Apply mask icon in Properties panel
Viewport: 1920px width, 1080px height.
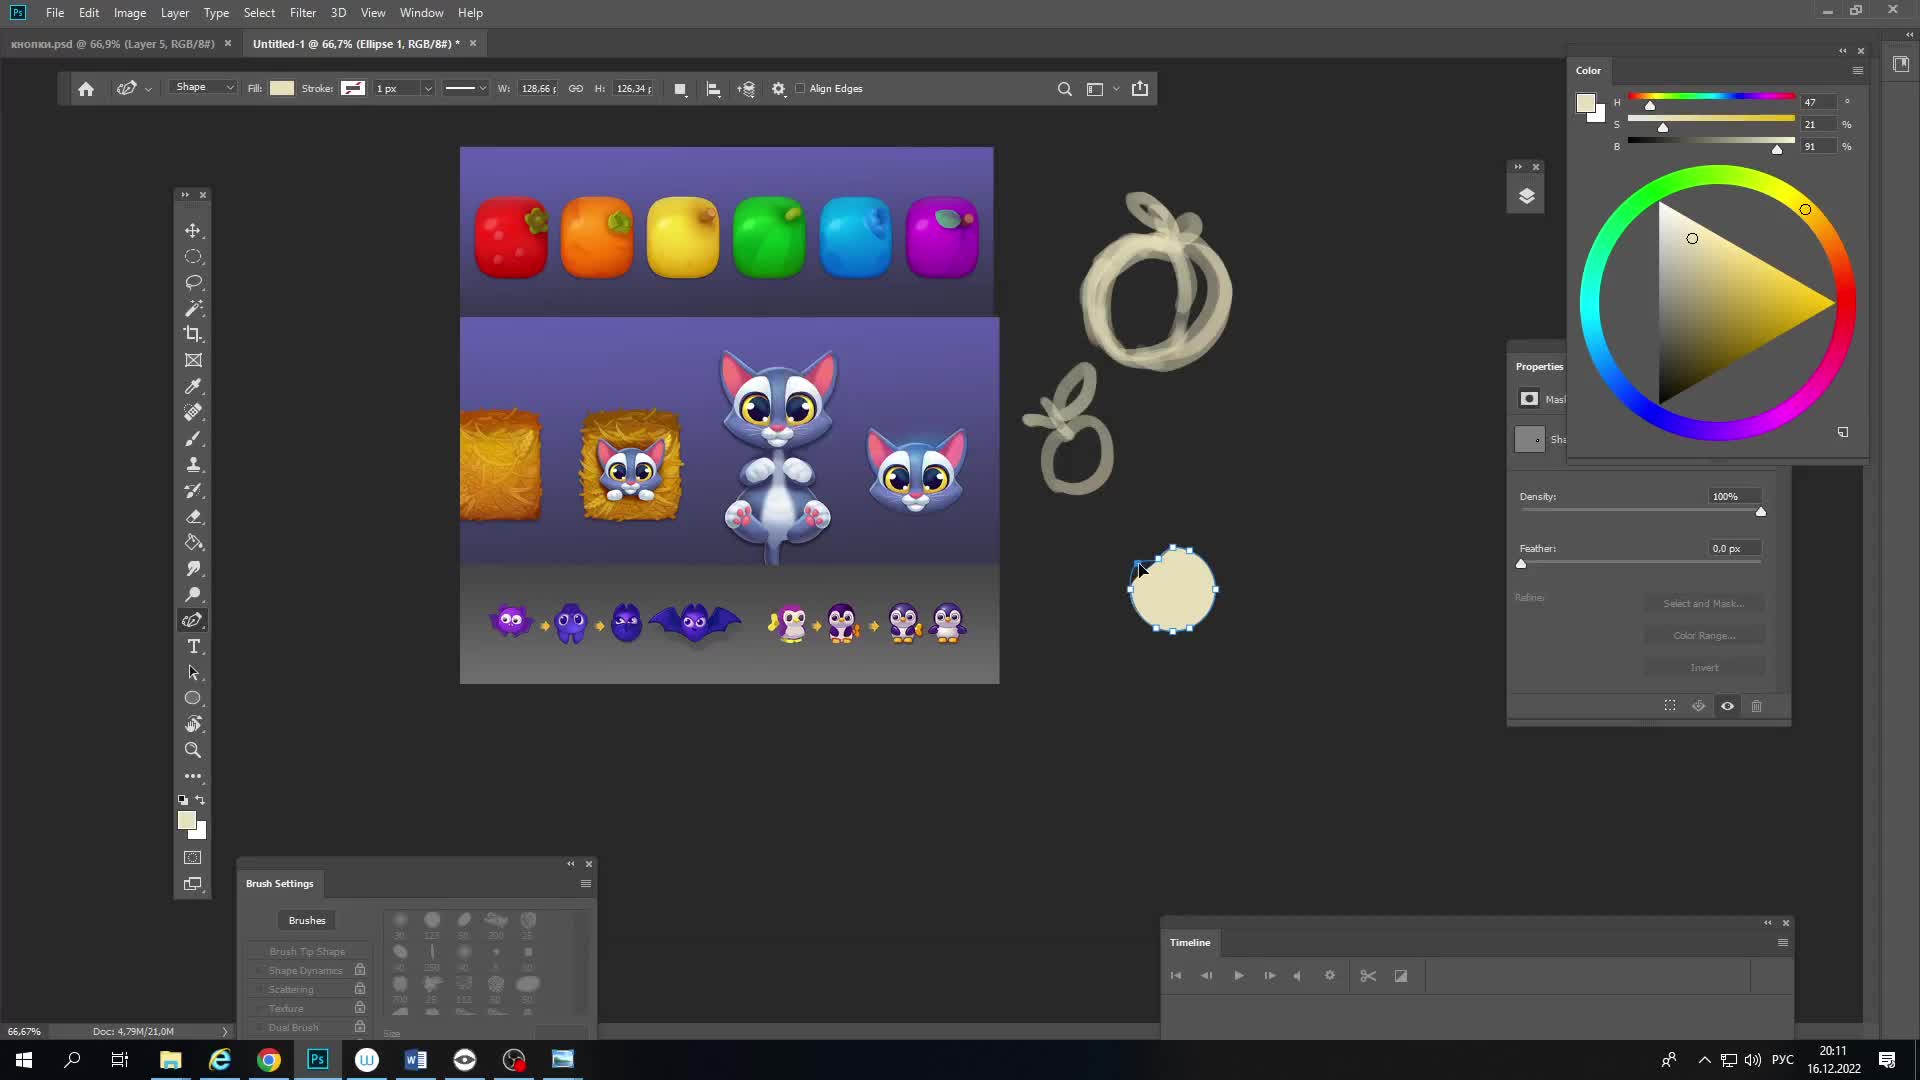(1699, 706)
